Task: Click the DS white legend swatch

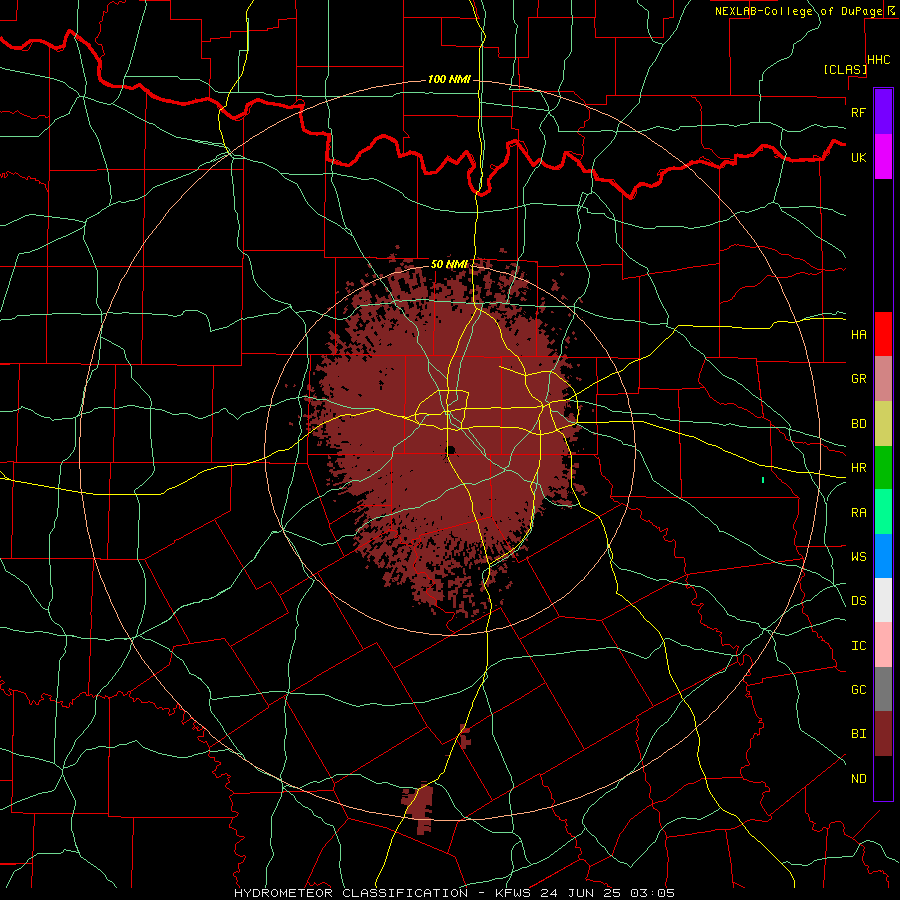Action: tap(883, 600)
